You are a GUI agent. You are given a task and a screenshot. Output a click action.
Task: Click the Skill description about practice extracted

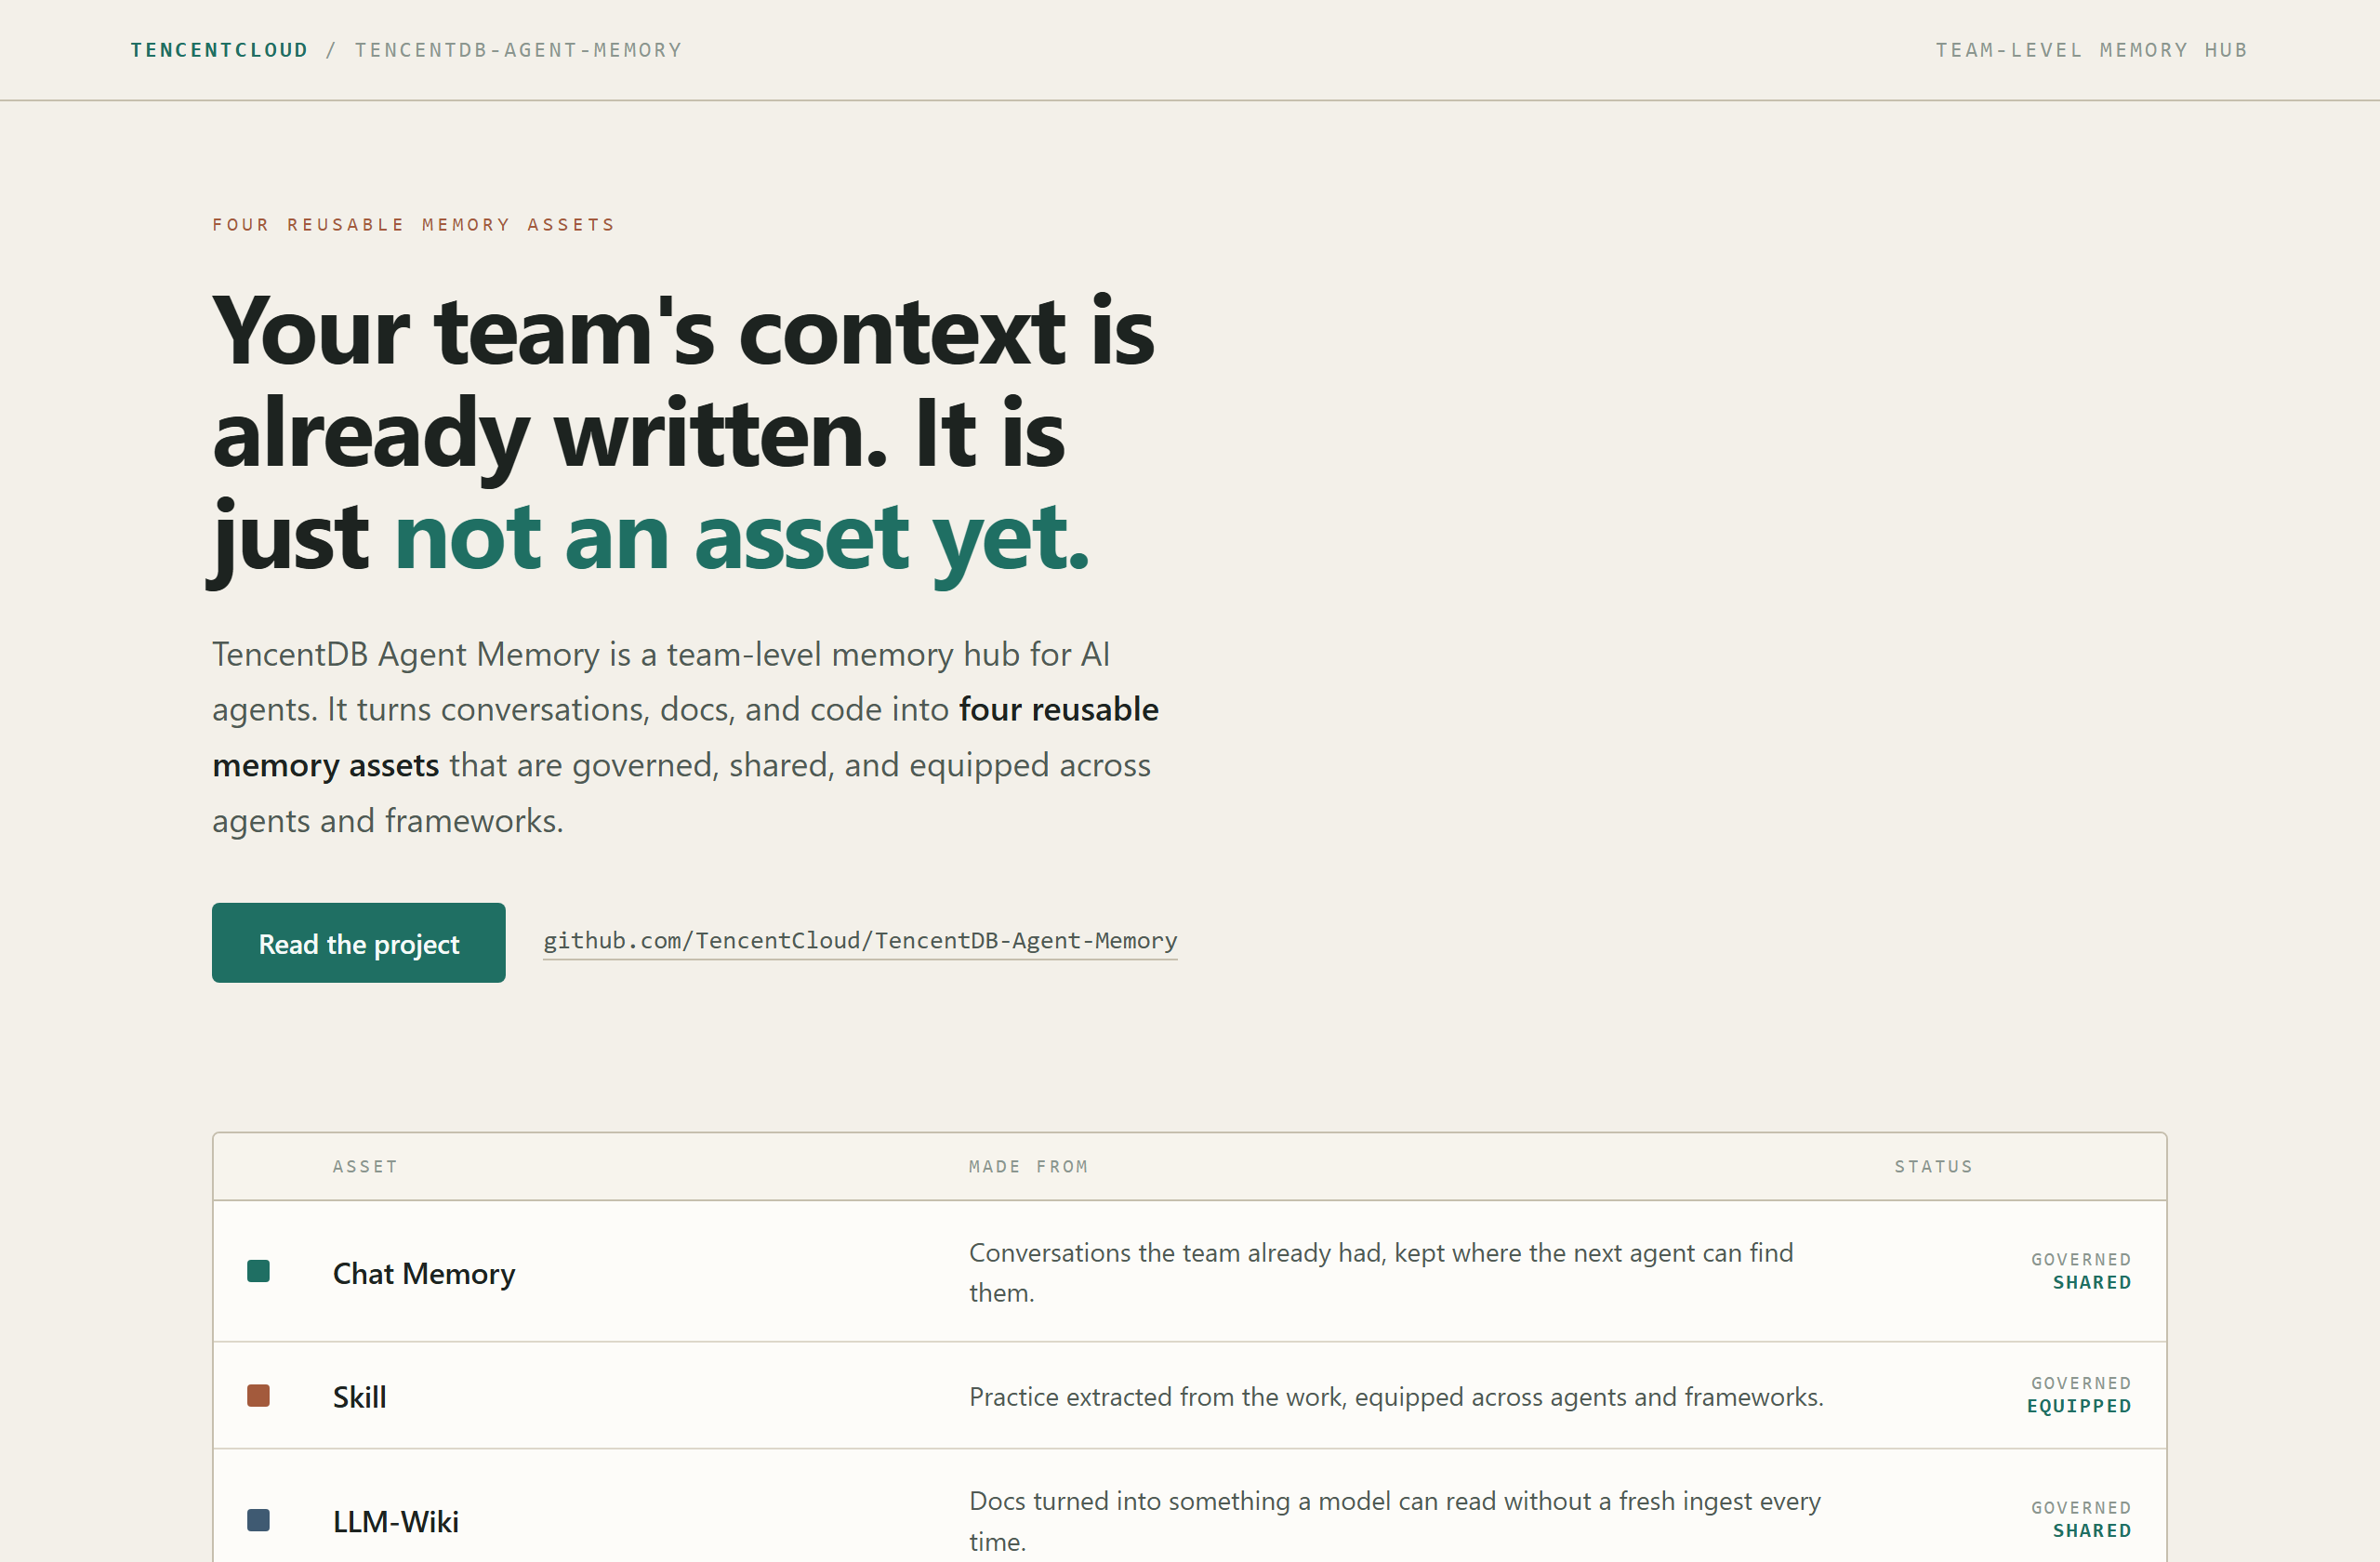pos(1396,1397)
